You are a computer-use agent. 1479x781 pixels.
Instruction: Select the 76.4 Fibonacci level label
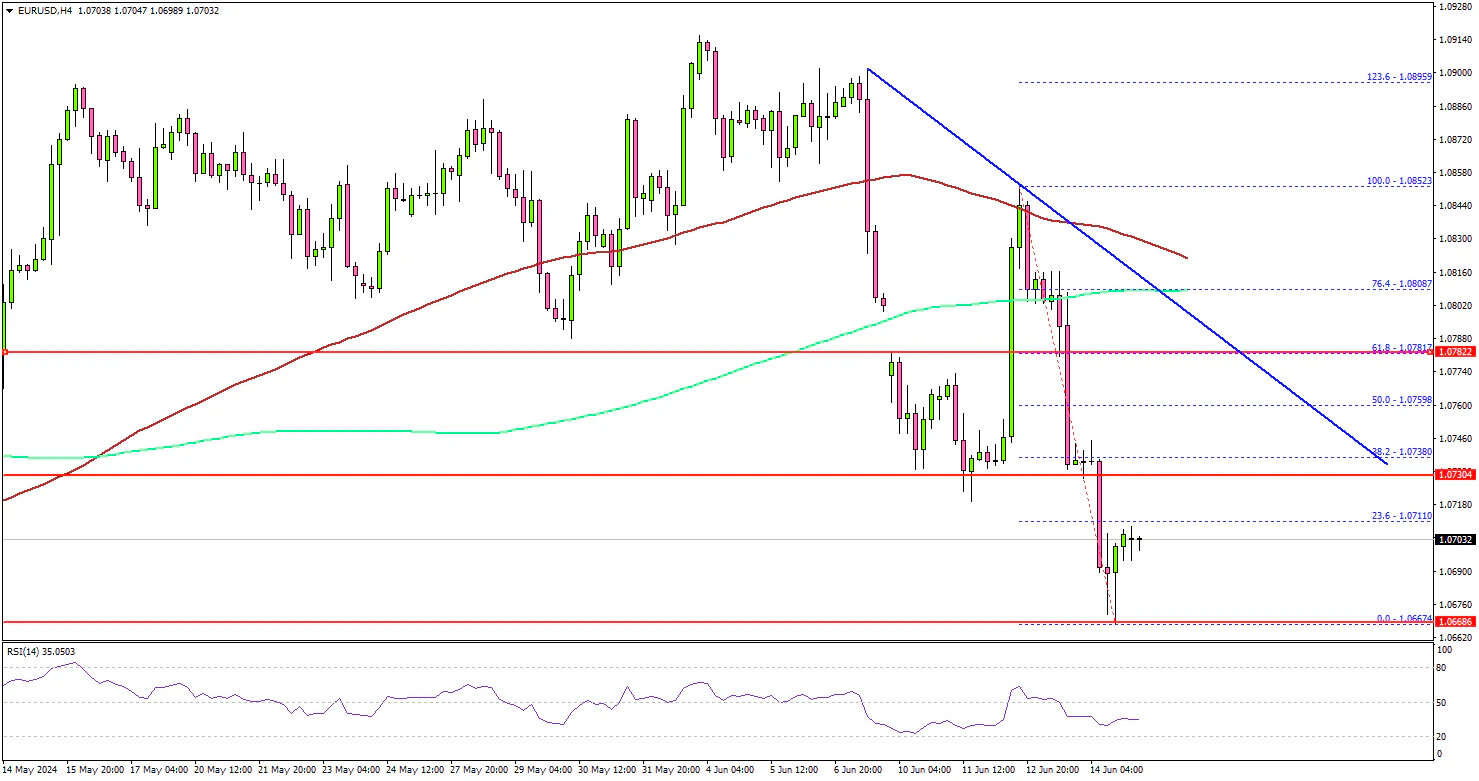(x=1402, y=284)
